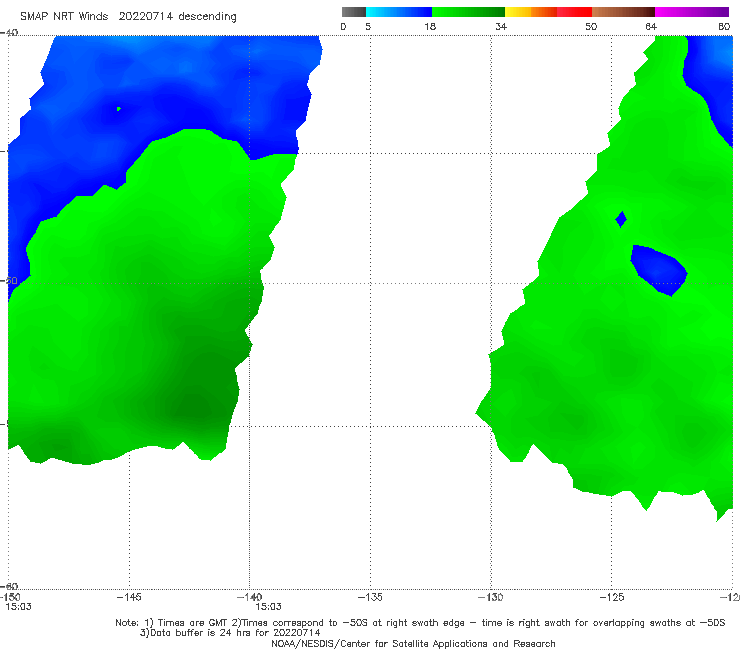This screenshot has height=650, width=740.
Task: Click the green segment of the wind color bar
Action: [x=468, y=12]
